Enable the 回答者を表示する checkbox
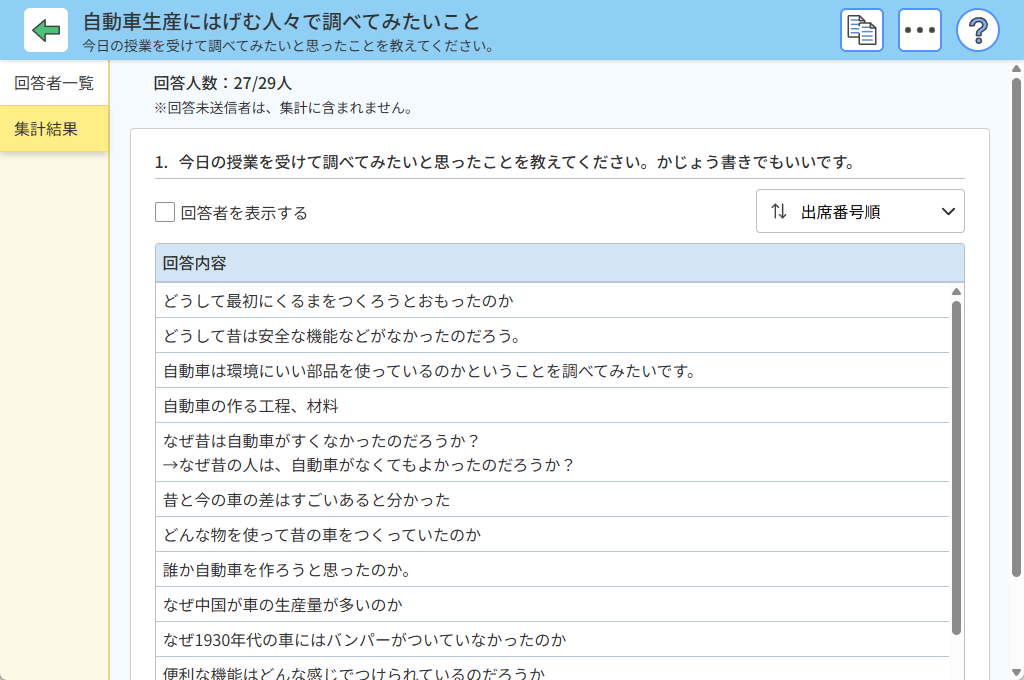Viewport: 1024px width, 680px height. 165,212
